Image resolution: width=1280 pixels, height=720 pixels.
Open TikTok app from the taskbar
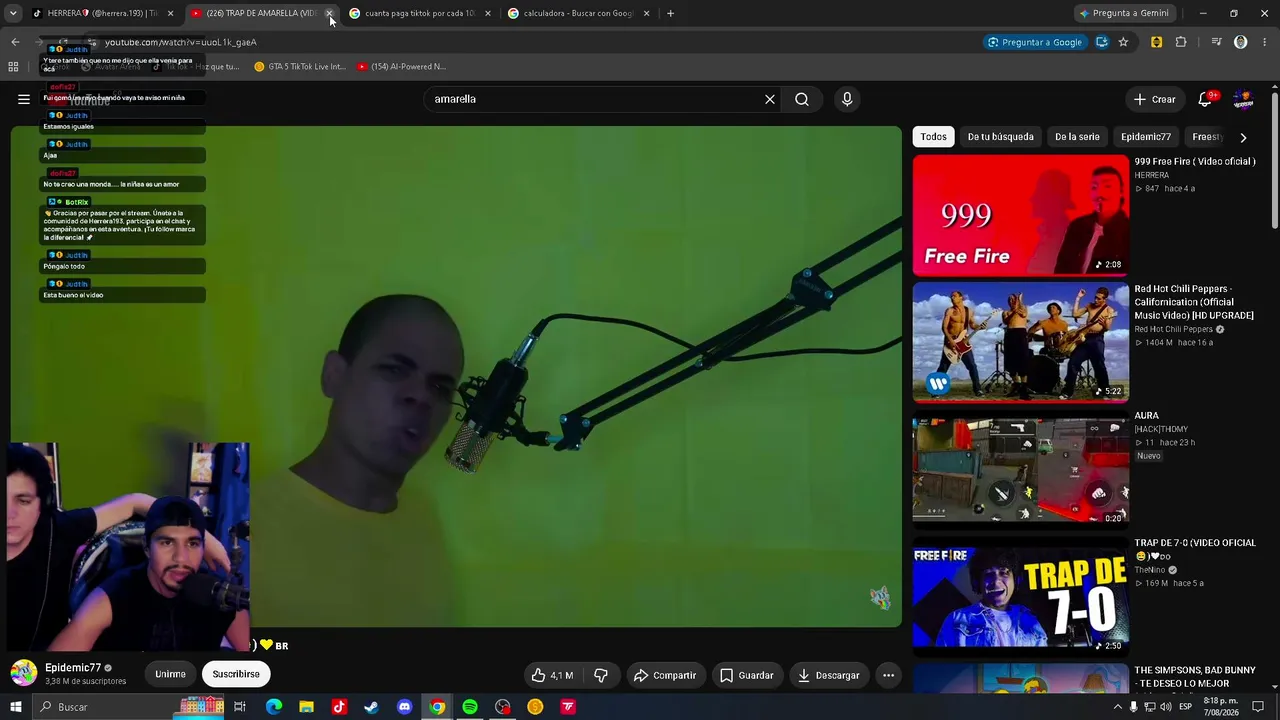339,707
